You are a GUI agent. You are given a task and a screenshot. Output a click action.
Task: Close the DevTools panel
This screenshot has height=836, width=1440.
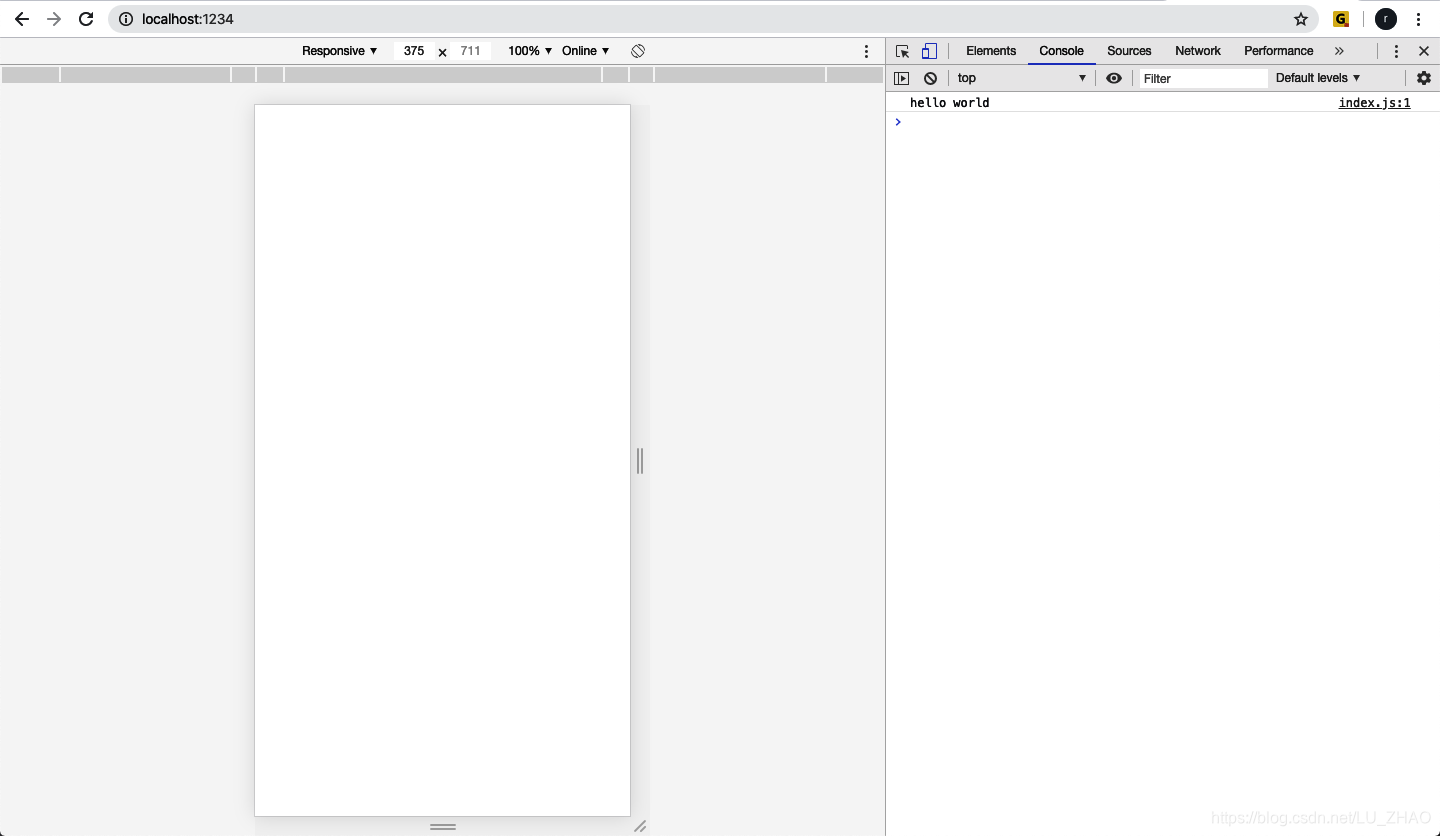(1424, 51)
